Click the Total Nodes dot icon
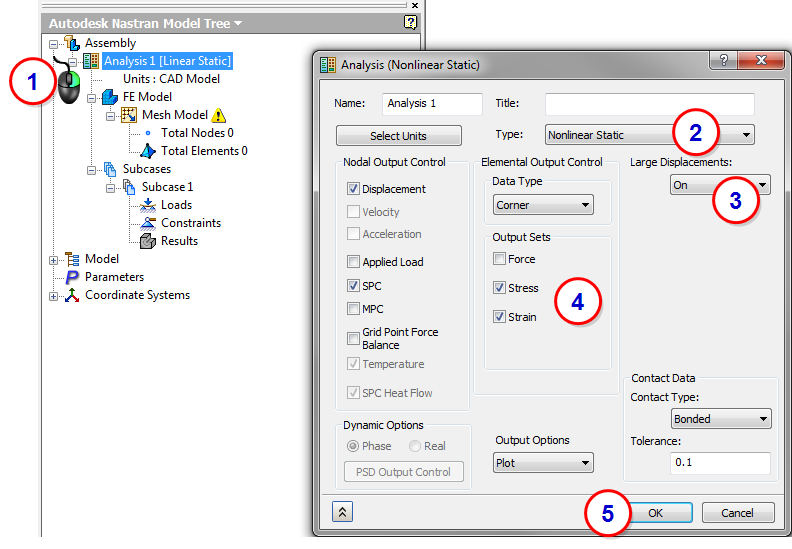The width and height of the screenshot is (792, 549). click(148, 133)
